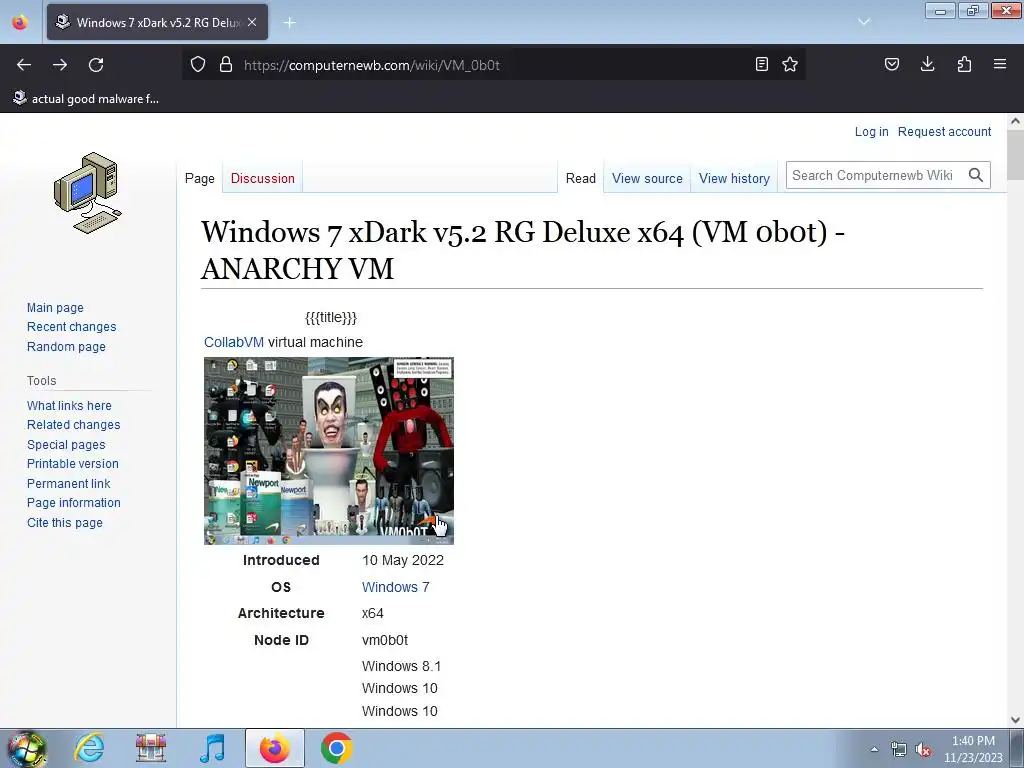
Task: Bookmark this page with the star
Action: [790, 64]
